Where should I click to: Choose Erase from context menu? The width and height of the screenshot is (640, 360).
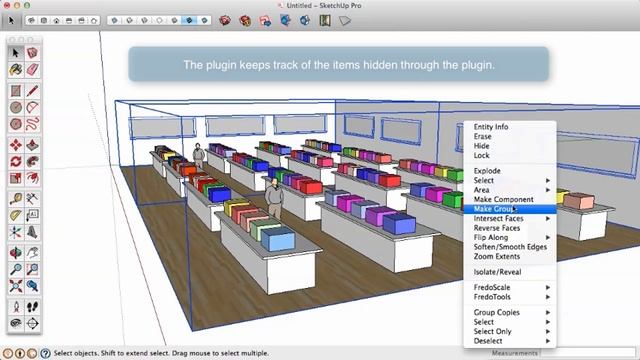(510, 136)
